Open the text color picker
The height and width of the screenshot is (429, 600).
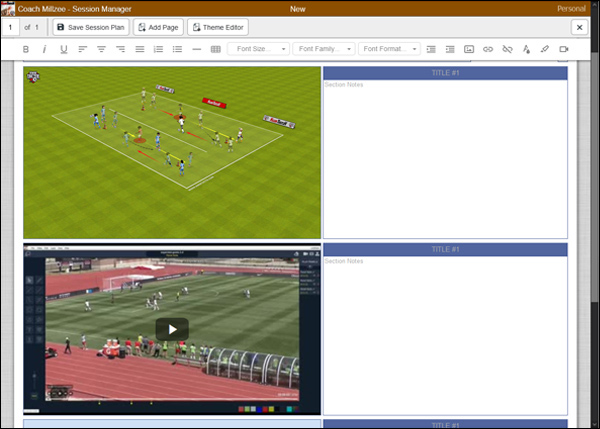[x=526, y=49]
